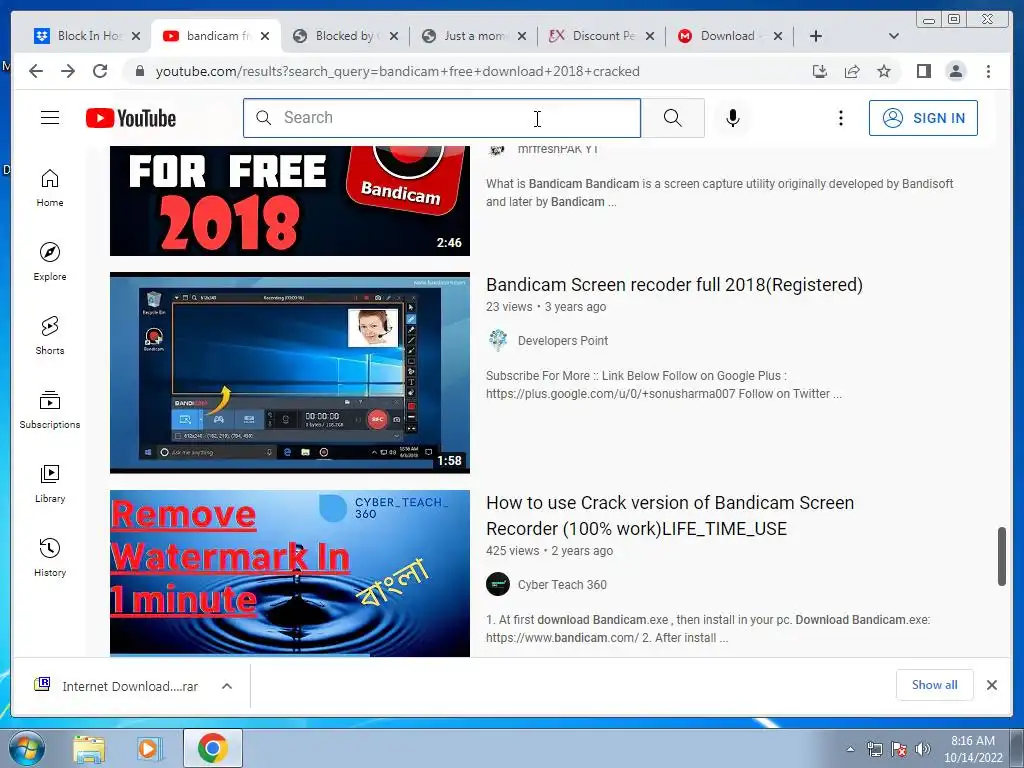The image size is (1024, 768).
Task: Click the Chrome taskbar icon
Action: [x=212, y=749]
